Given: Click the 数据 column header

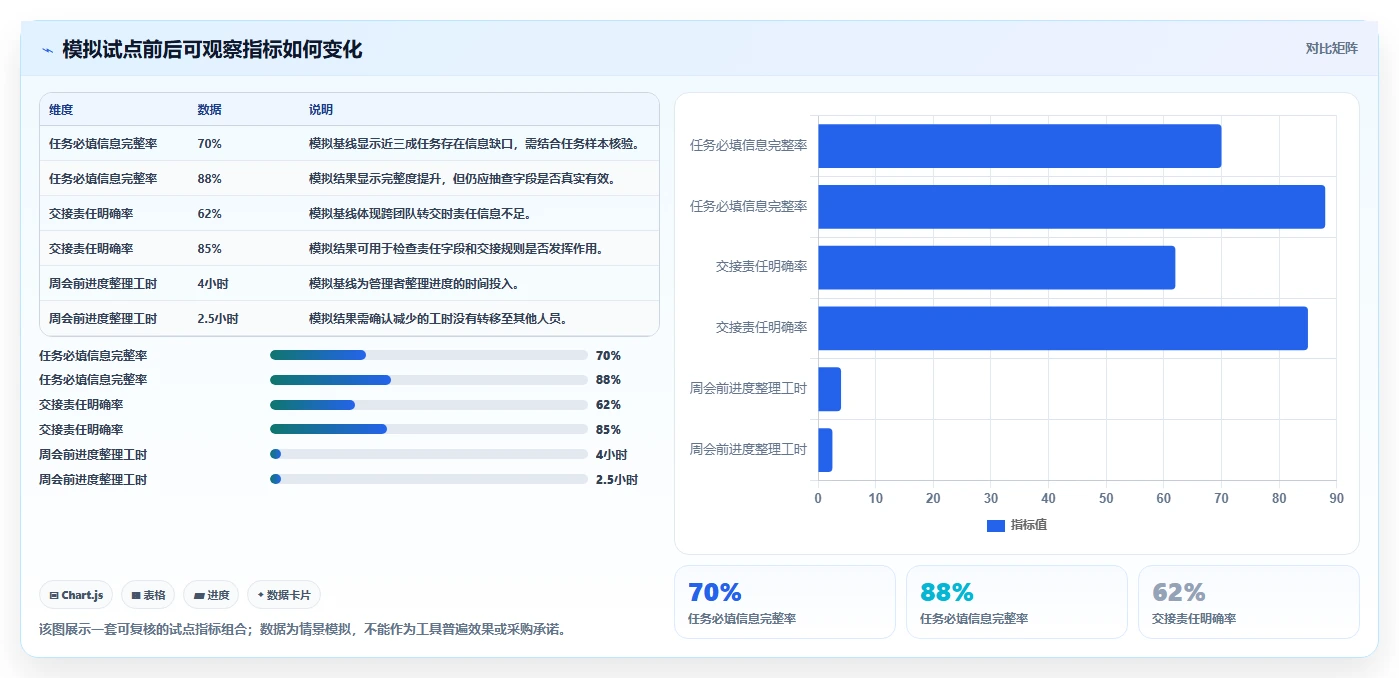Looking at the screenshot, I should tap(210, 110).
